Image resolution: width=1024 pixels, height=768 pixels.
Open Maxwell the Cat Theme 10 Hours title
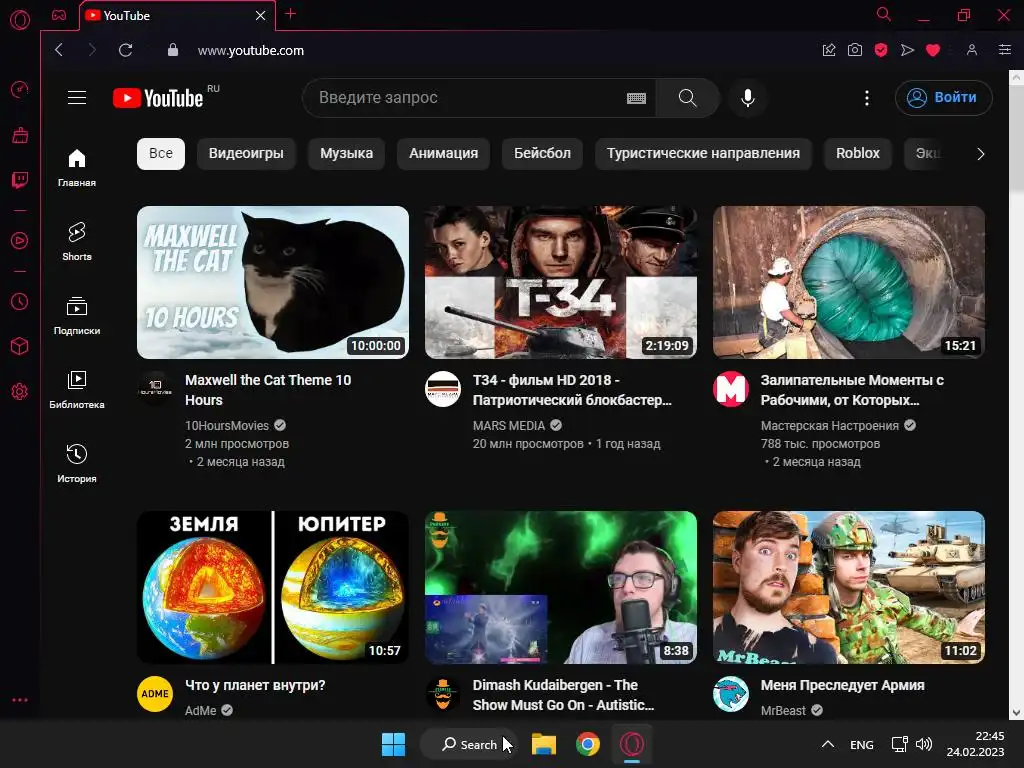[x=268, y=390]
